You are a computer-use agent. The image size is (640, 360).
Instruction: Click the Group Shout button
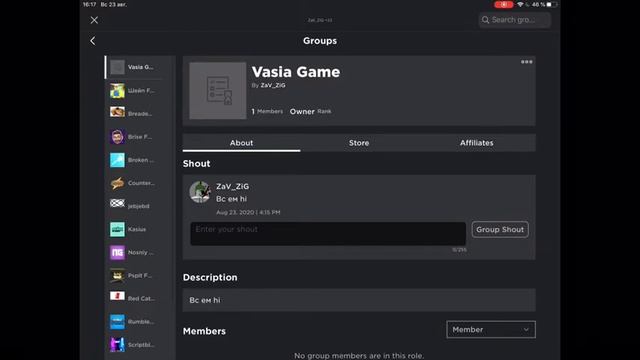(x=500, y=229)
